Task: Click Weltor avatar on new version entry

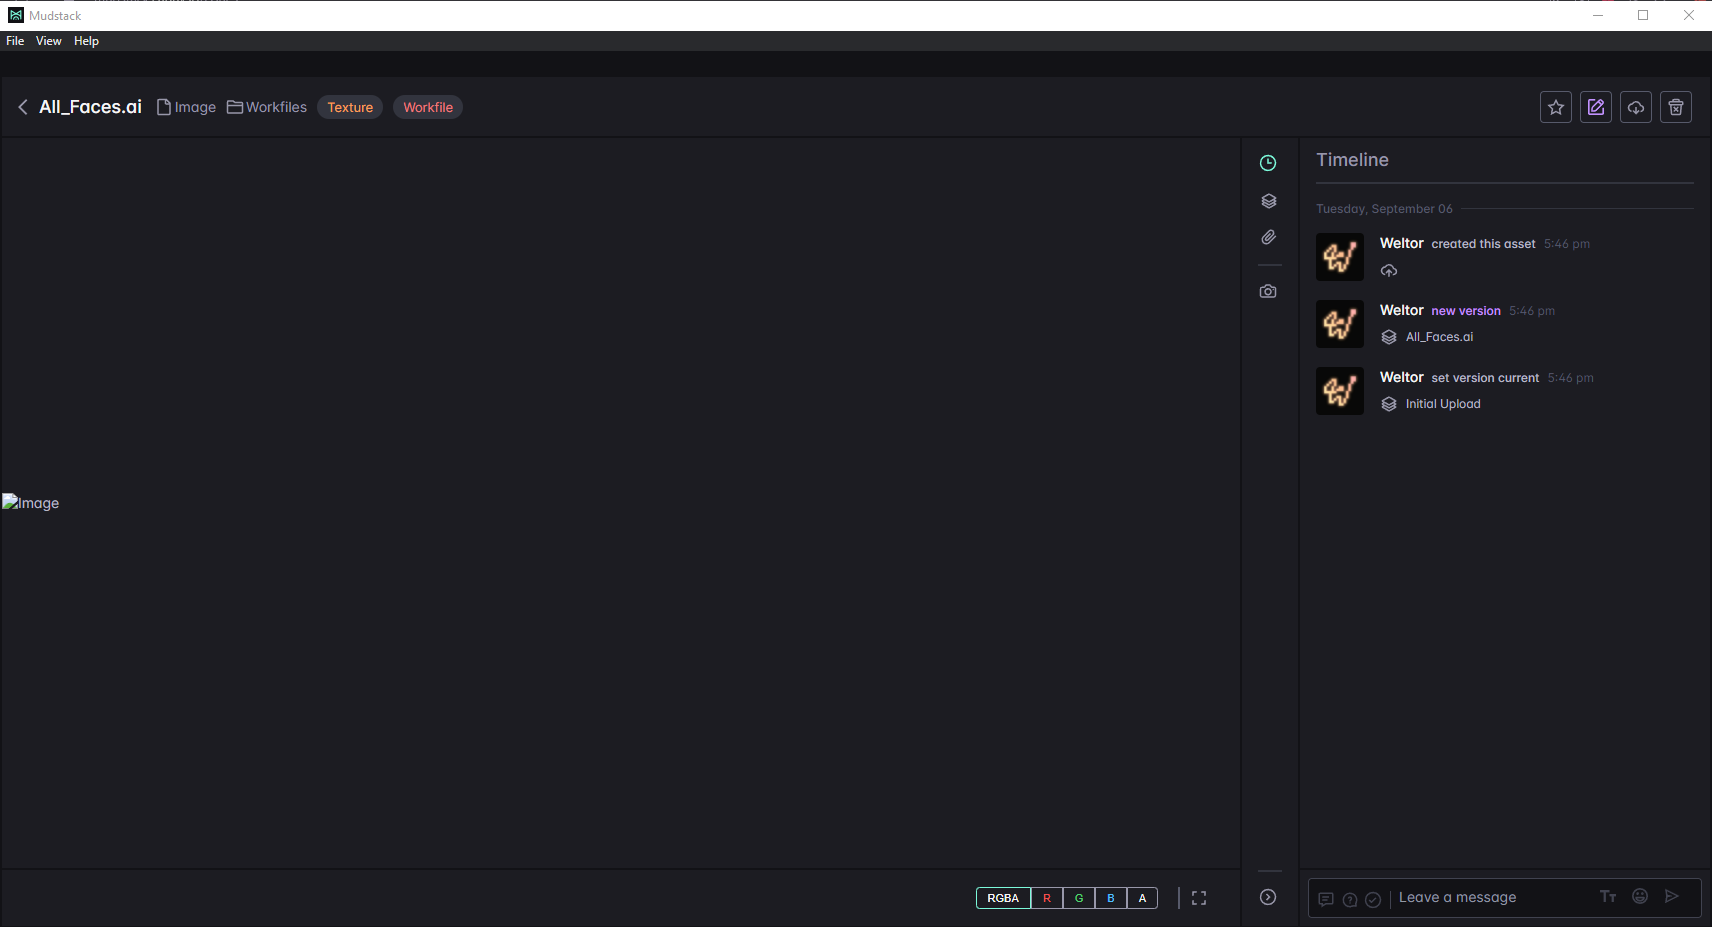Action: coord(1340,324)
